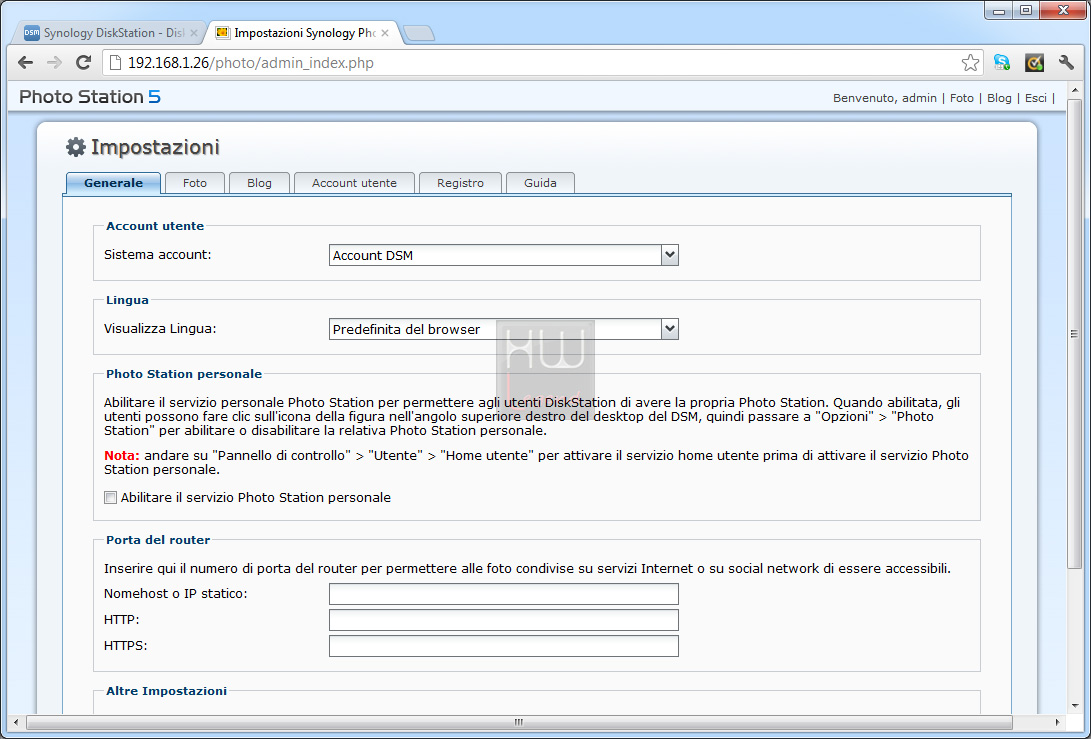Click into the HTTP port field

(x=504, y=620)
